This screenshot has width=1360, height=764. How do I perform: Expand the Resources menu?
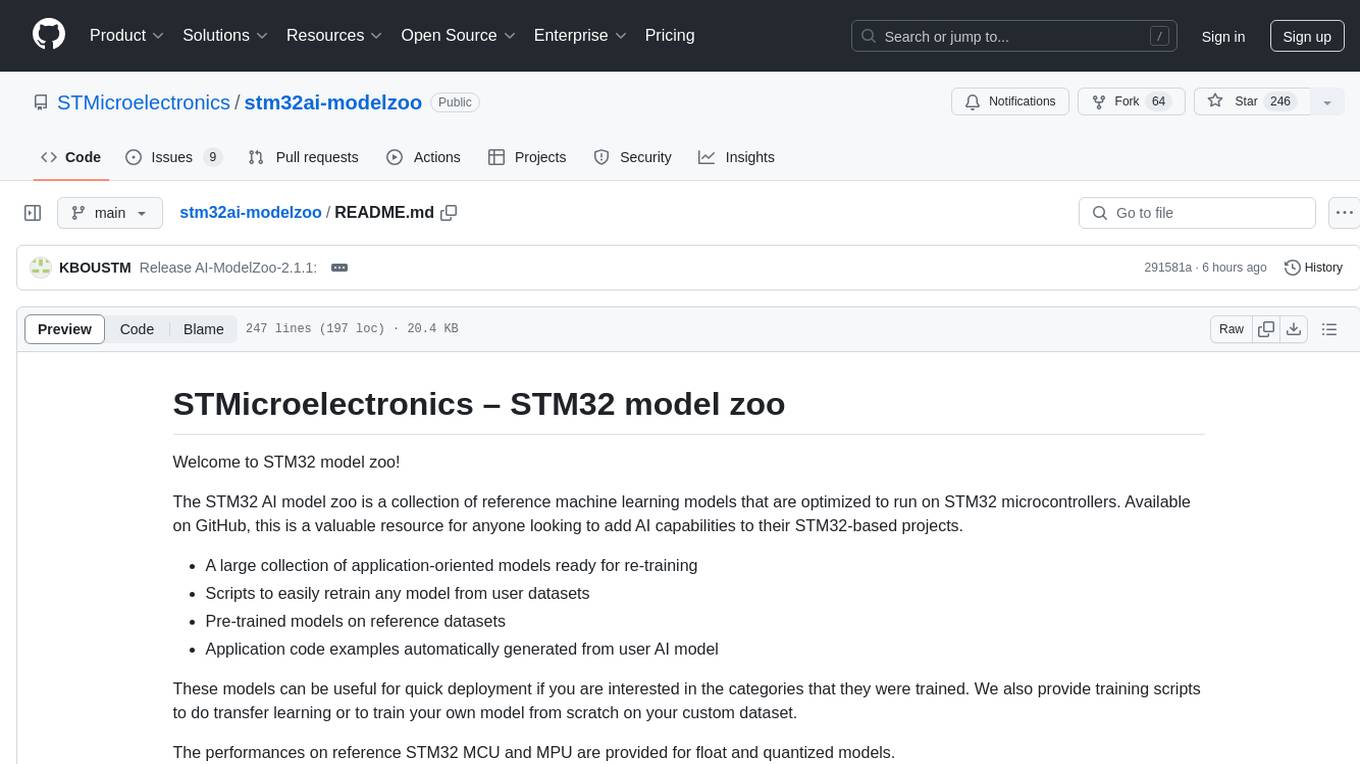click(x=334, y=35)
